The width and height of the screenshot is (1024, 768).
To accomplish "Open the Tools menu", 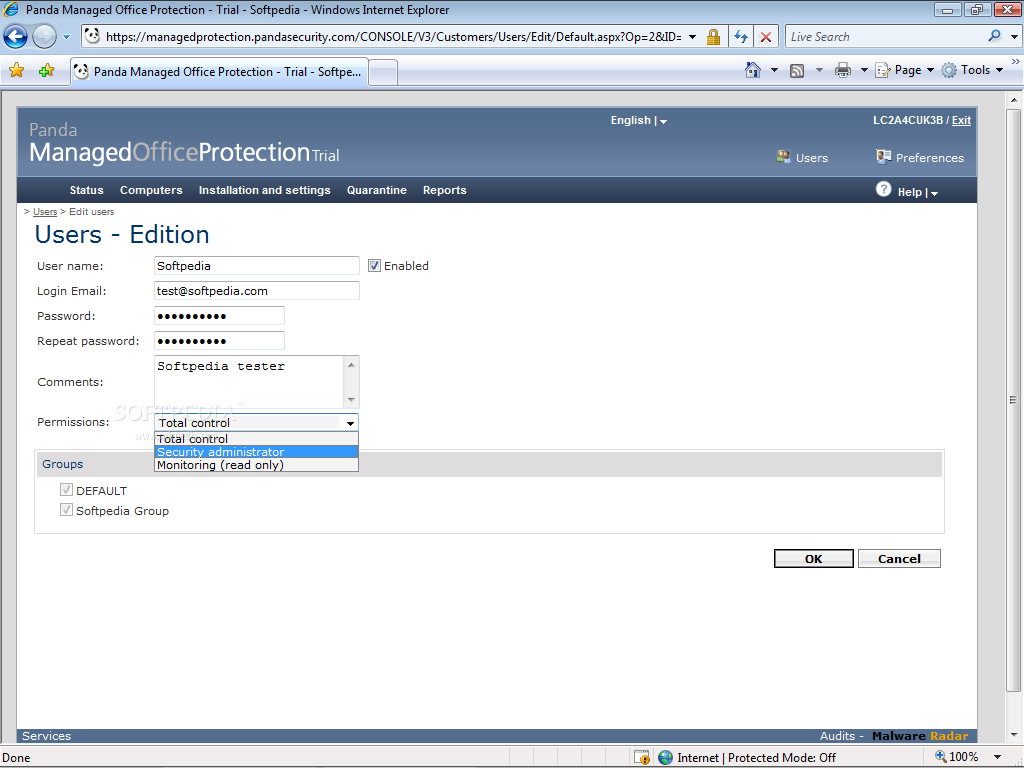I will point(972,70).
